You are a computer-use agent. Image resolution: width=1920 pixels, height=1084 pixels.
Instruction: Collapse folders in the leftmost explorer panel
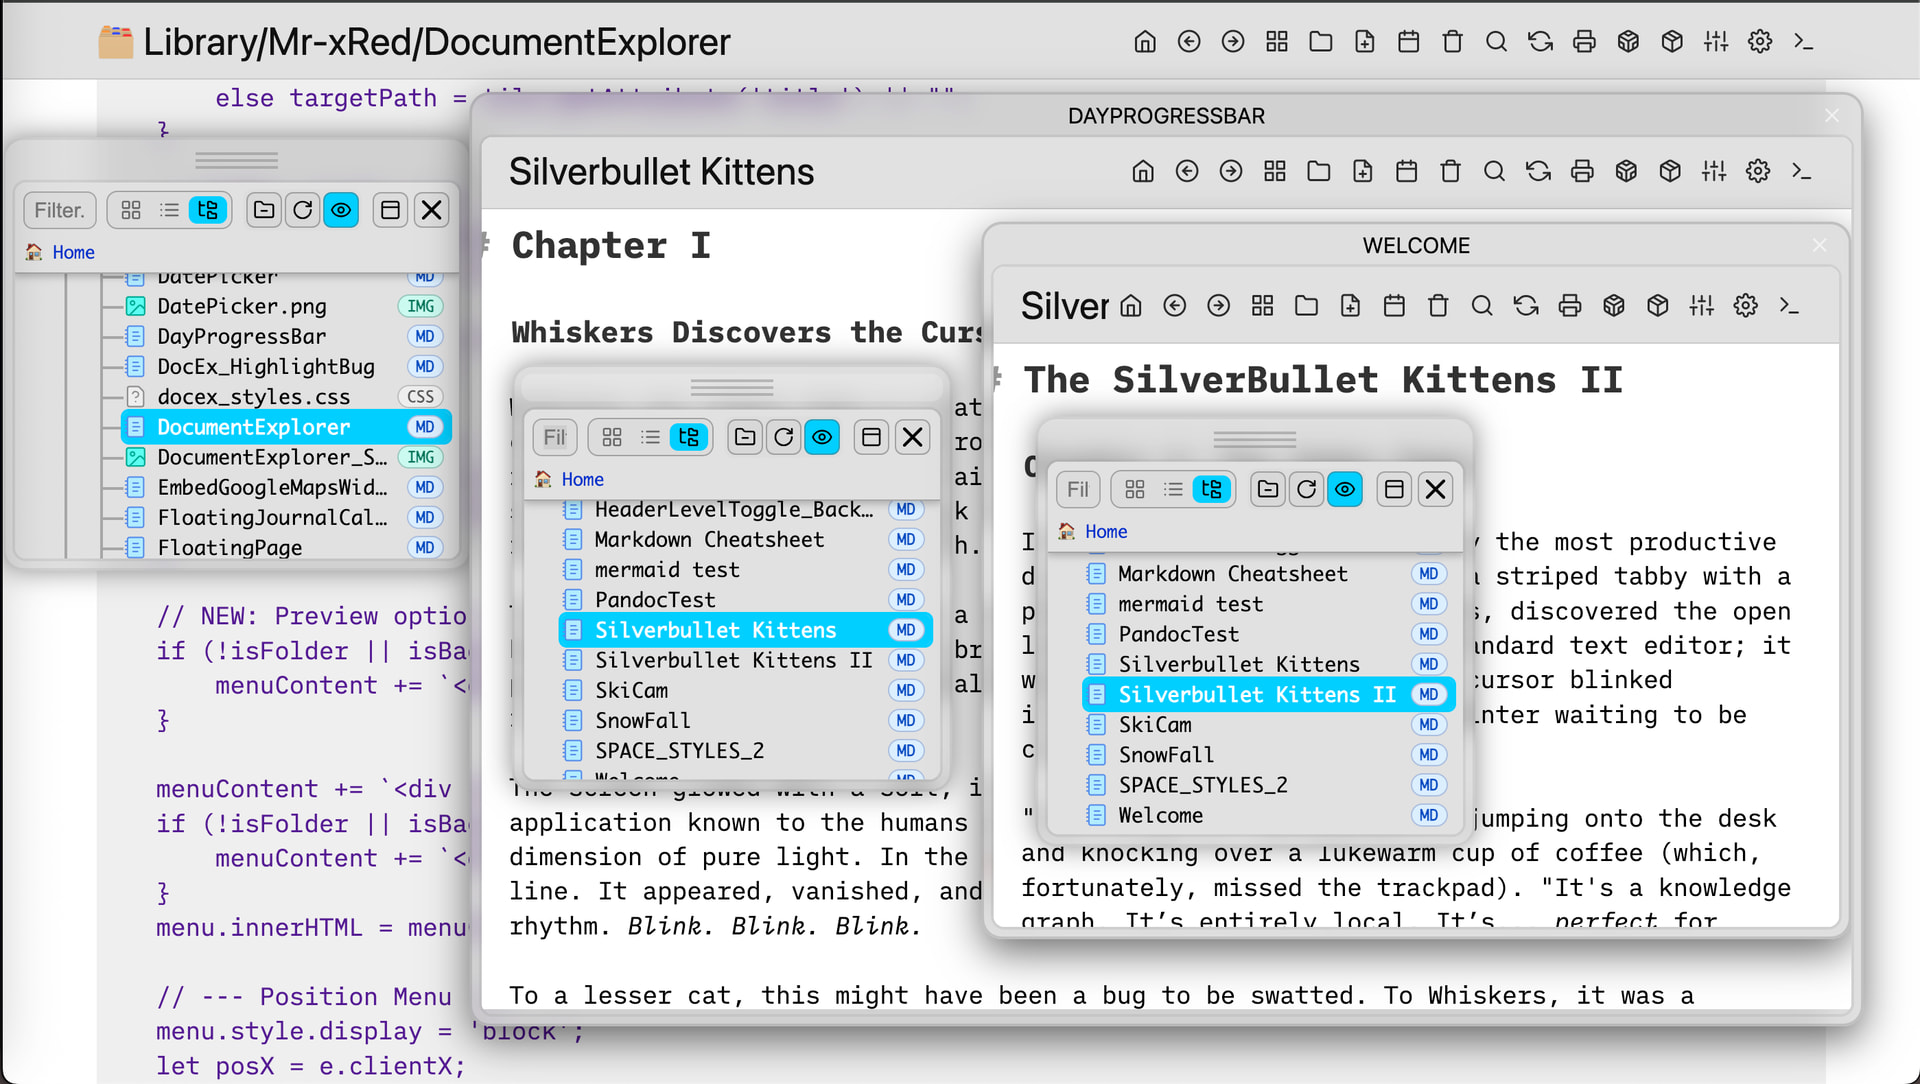tap(264, 210)
